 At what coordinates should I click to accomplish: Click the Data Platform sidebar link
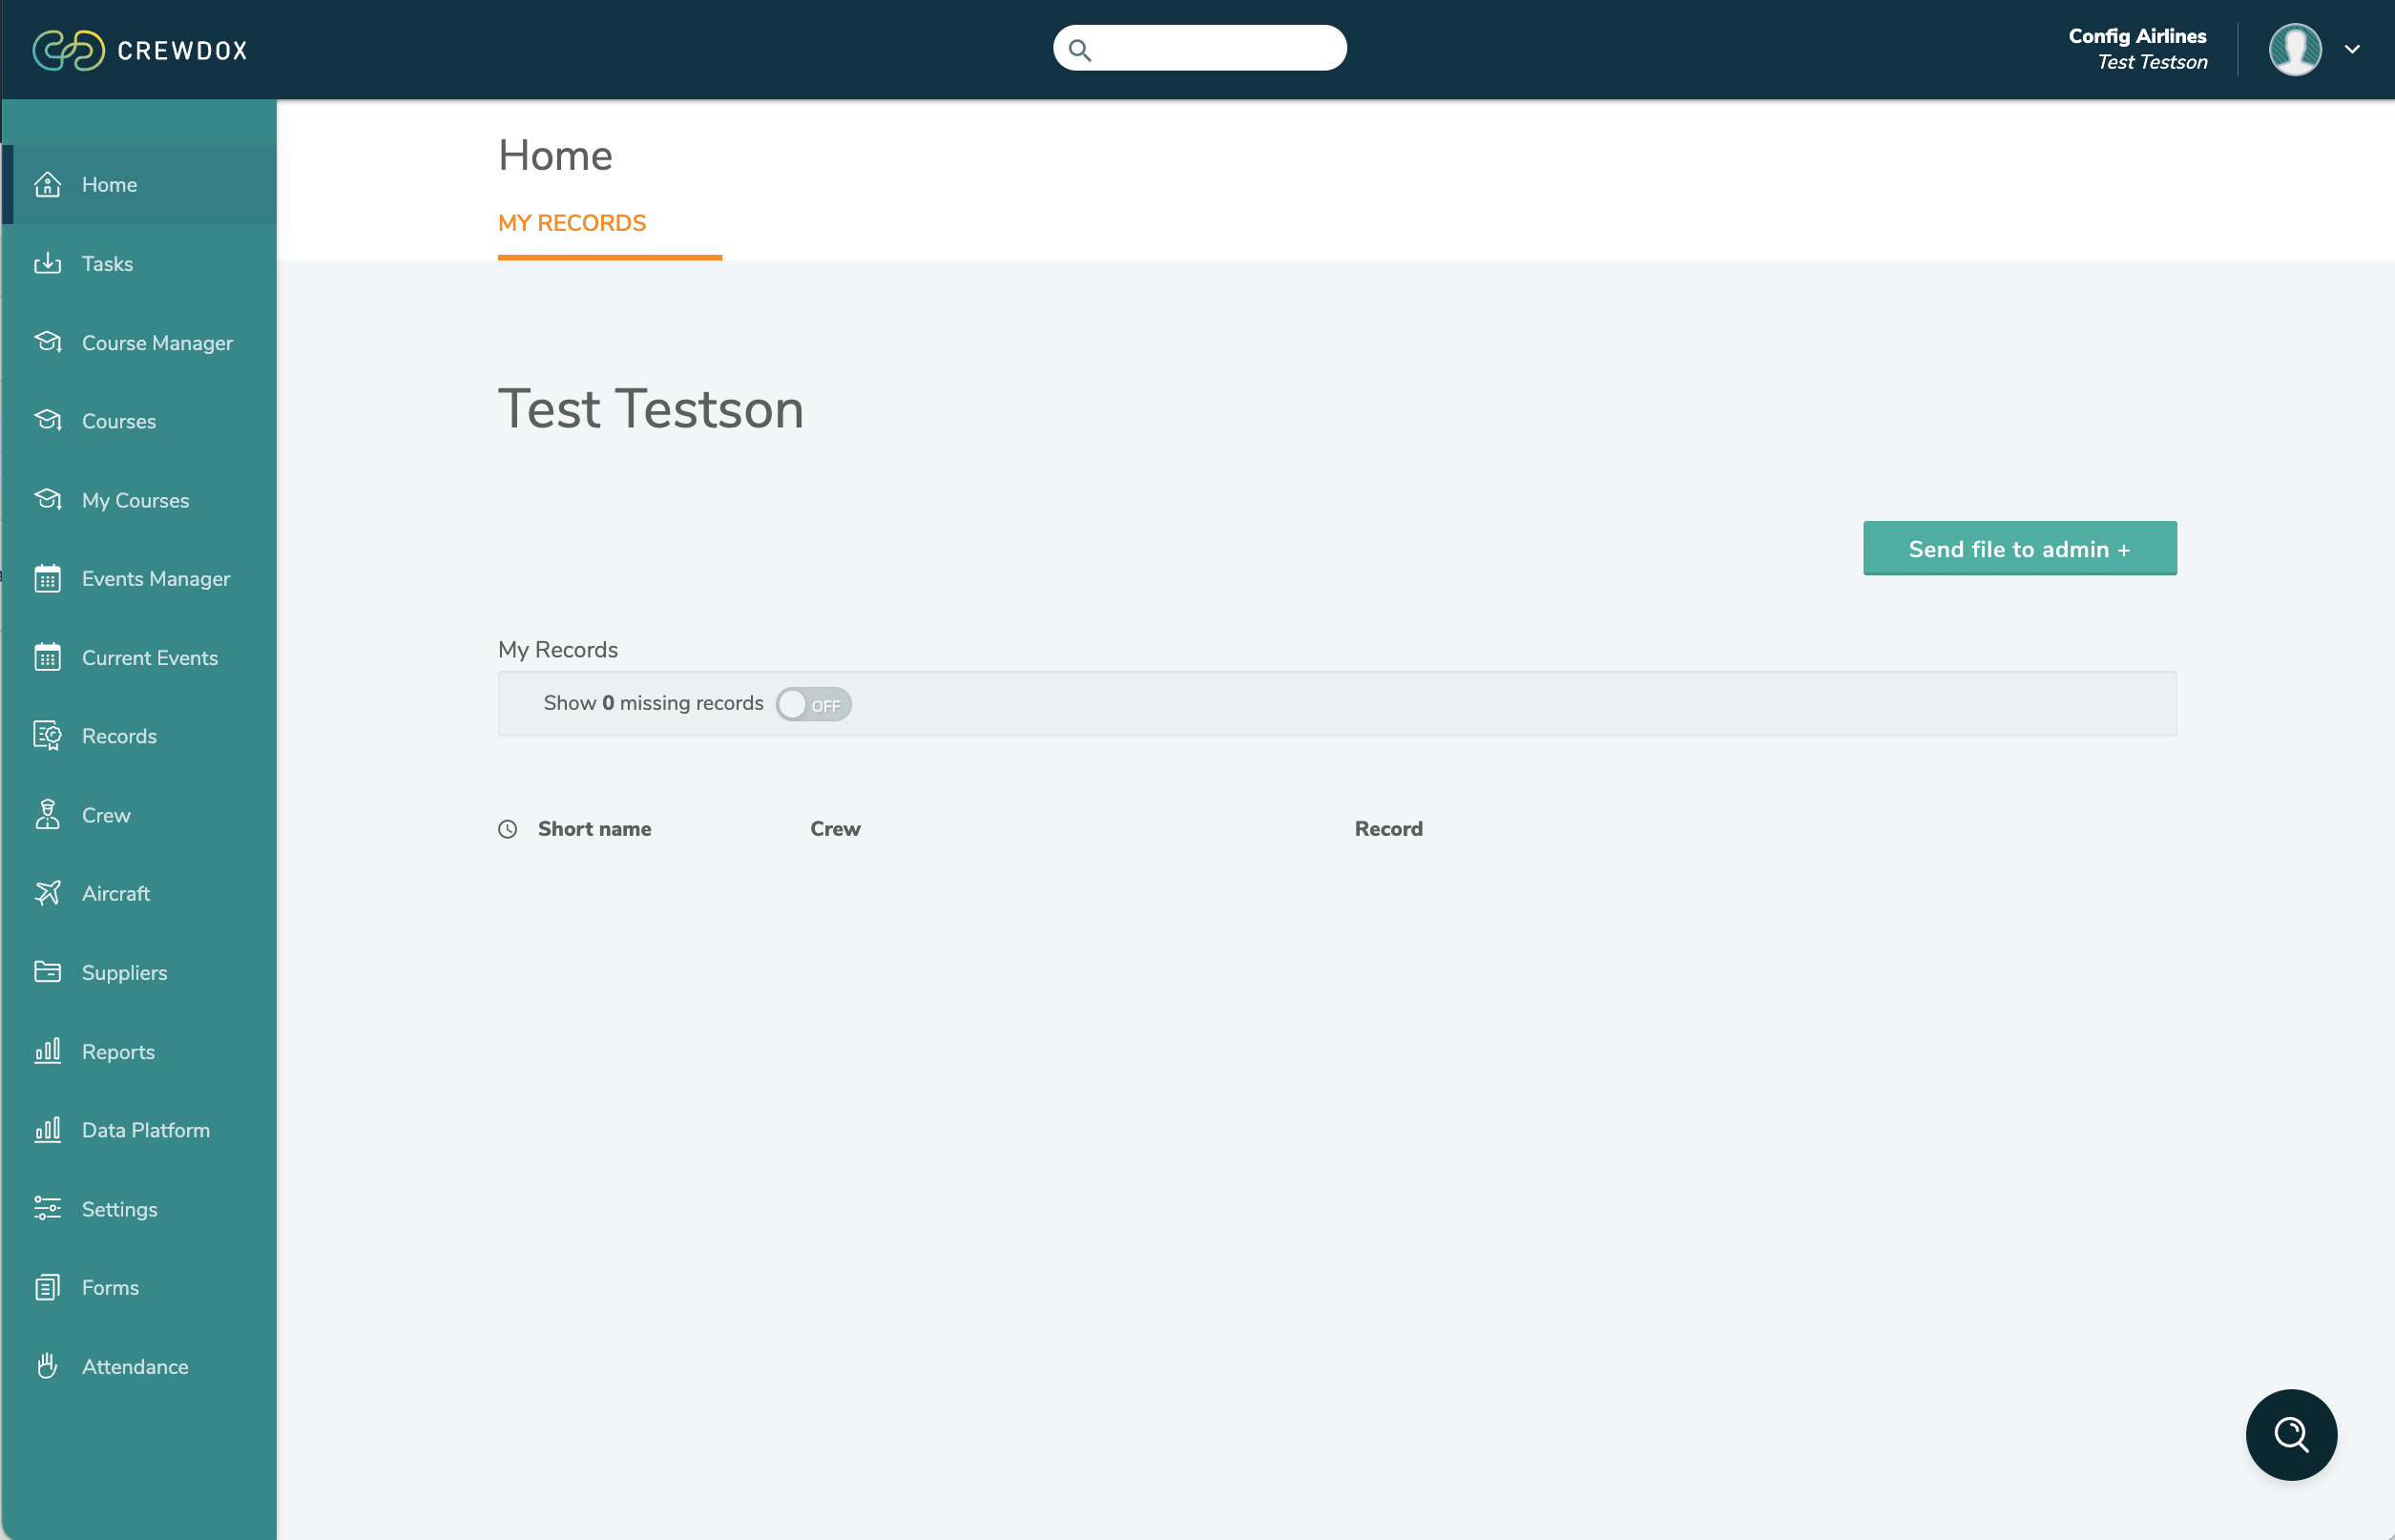(145, 1130)
